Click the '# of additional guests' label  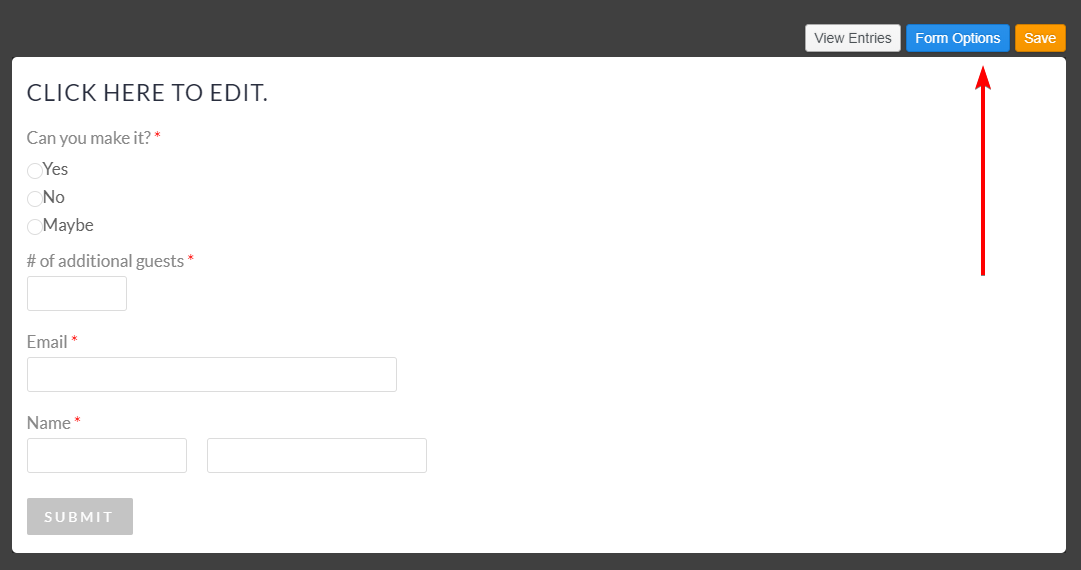105,261
